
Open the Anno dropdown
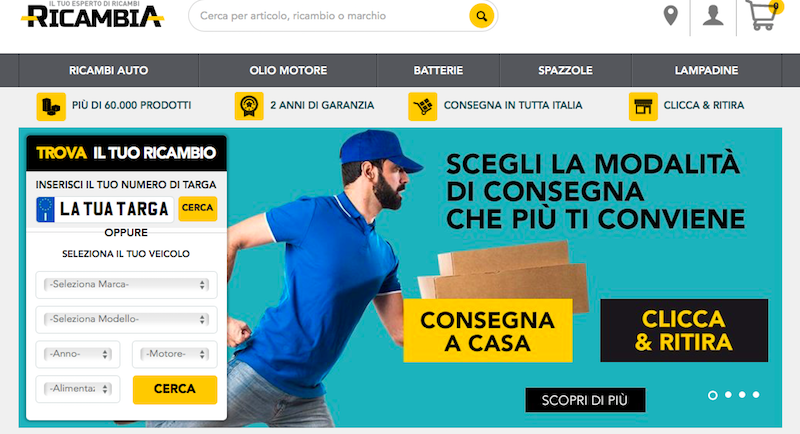click(78, 354)
